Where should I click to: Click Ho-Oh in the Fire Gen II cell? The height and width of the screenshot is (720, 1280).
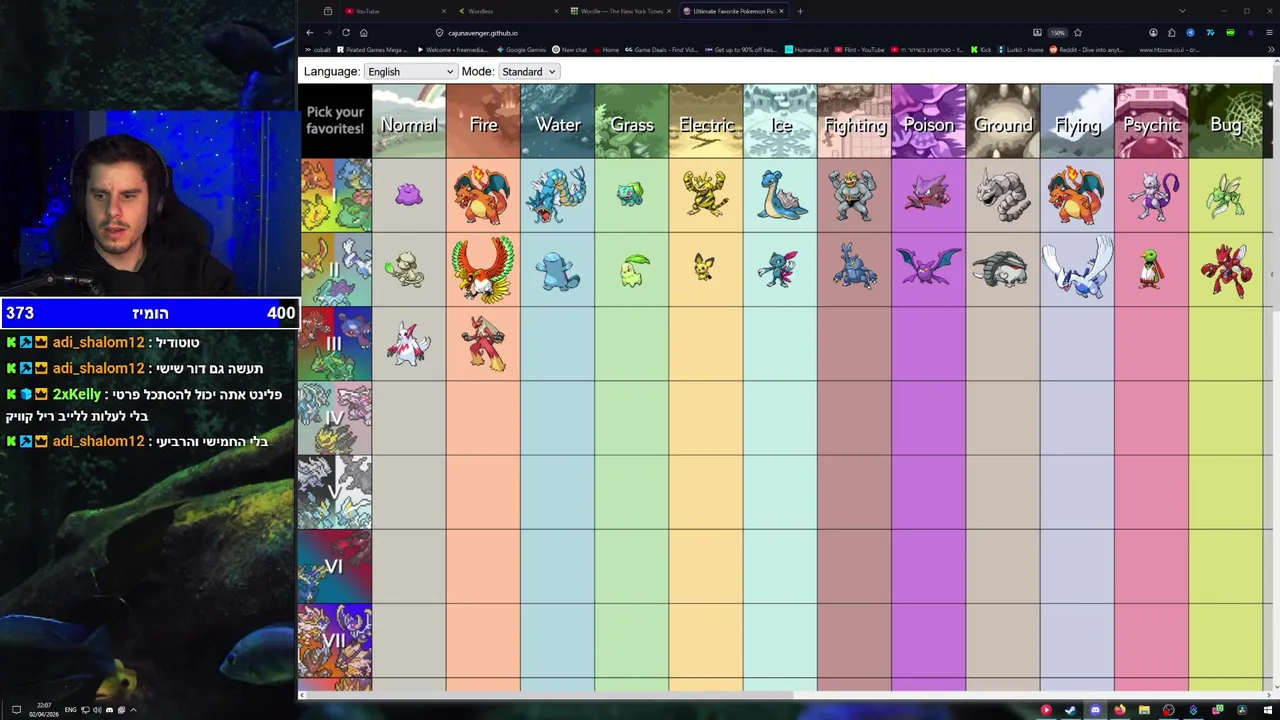[483, 270]
